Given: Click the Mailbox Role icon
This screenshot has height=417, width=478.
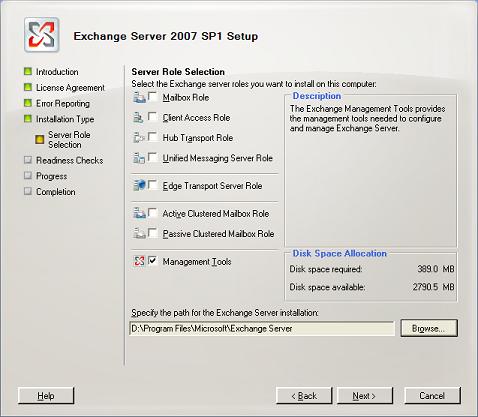Looking at the screenshot, I should point(139,97).
